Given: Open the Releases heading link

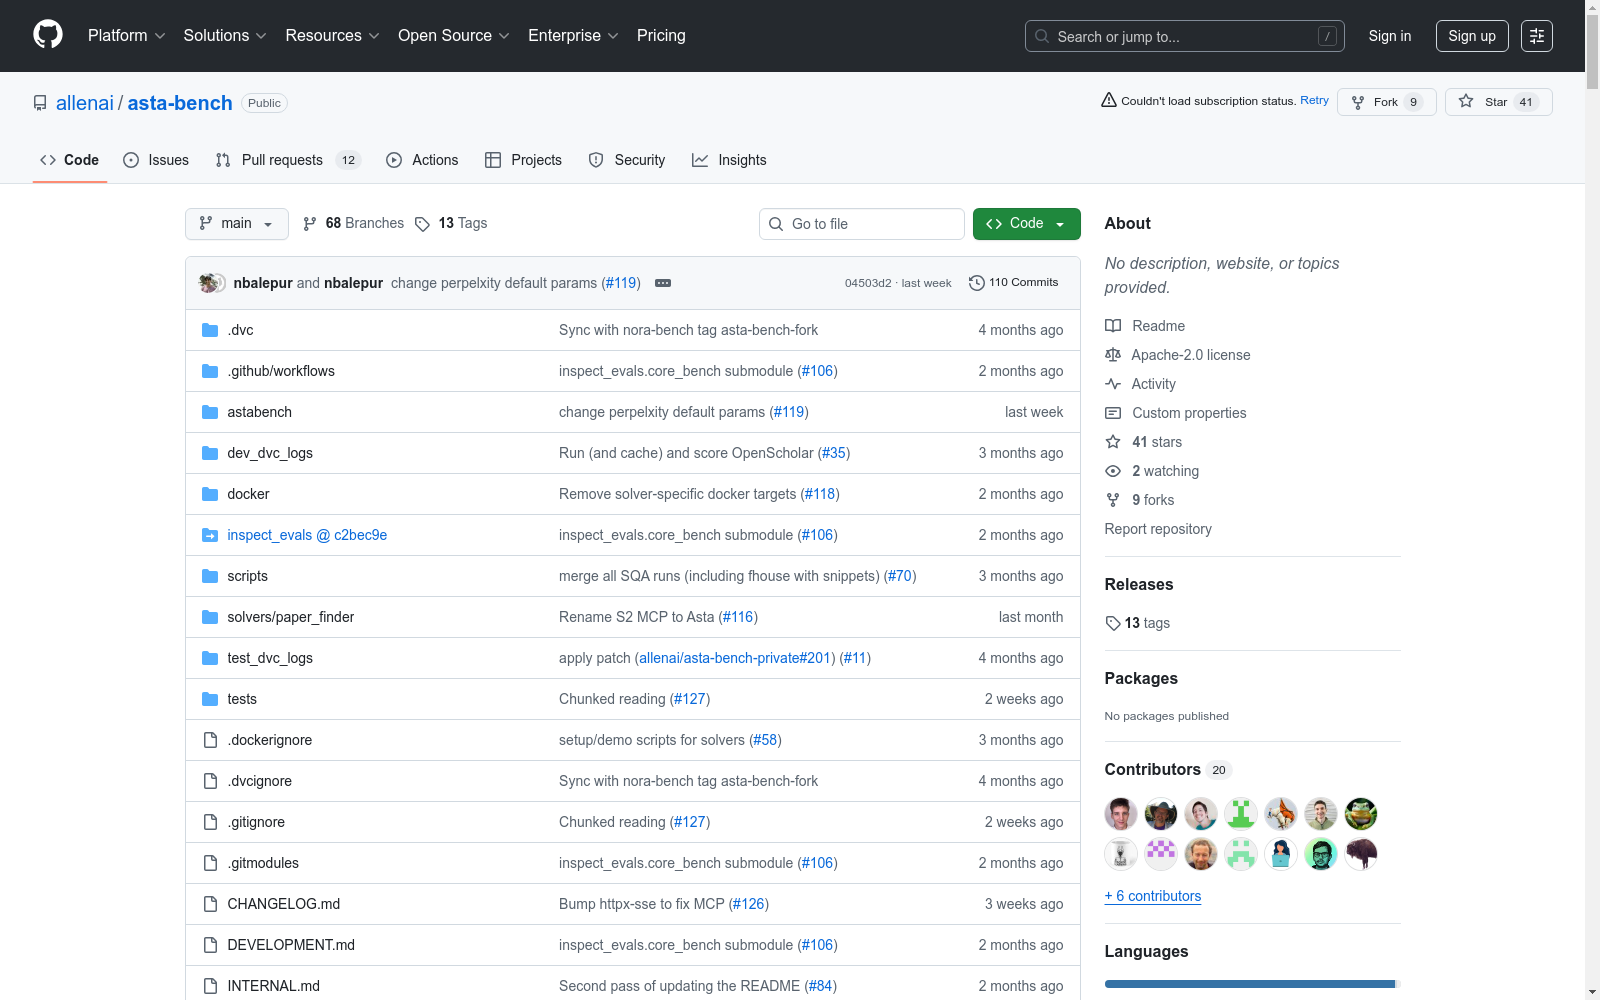Looking at the screenshot, I should pos(1139,584).
